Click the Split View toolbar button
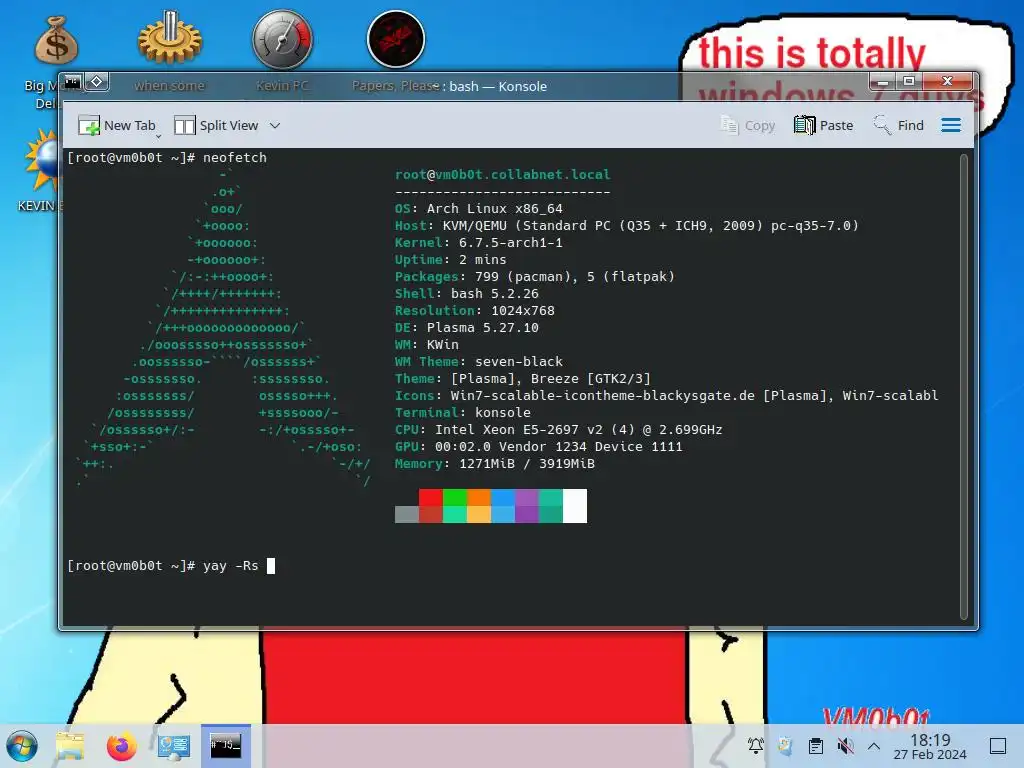This screenshot has height=768, width=1024. pos(217,125)
